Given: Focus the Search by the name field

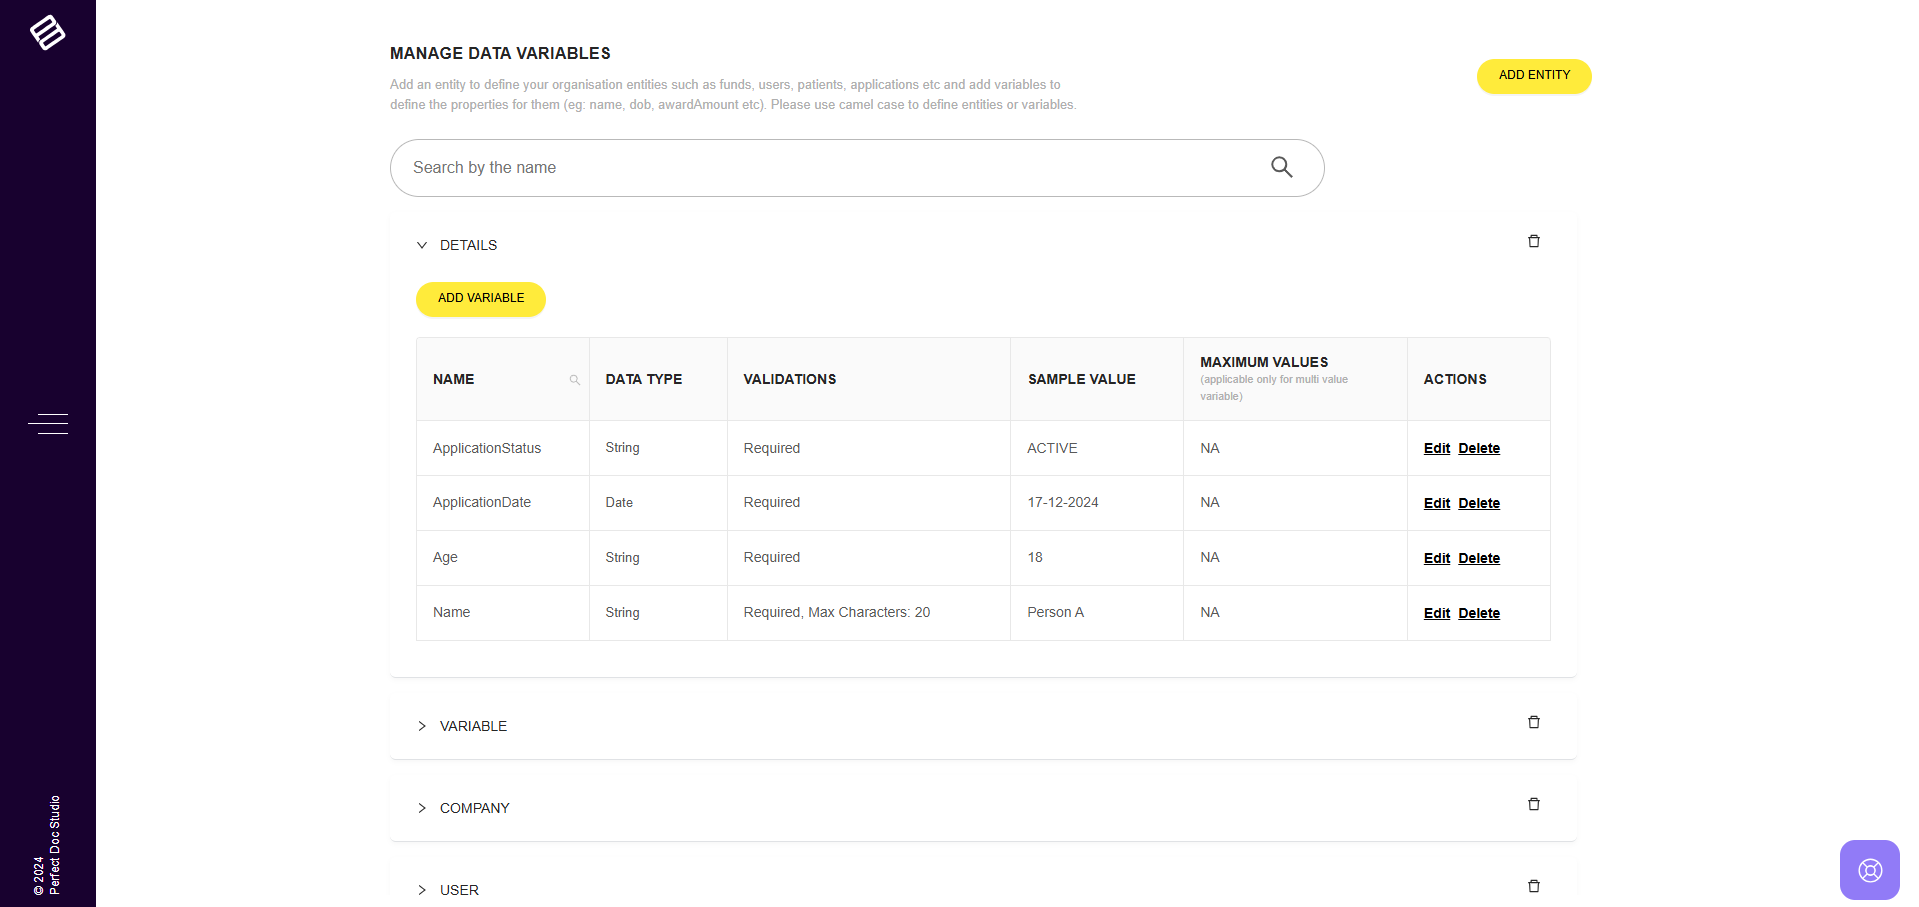Looking at the screenshot, I should (x=830, y=168).
